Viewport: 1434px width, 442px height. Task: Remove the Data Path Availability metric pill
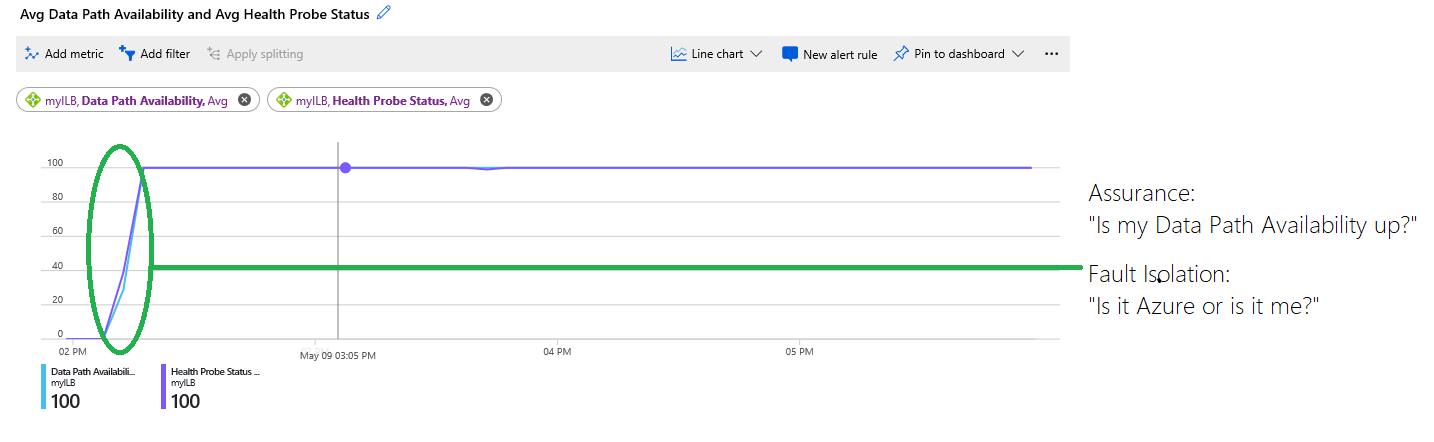(244, 100)
